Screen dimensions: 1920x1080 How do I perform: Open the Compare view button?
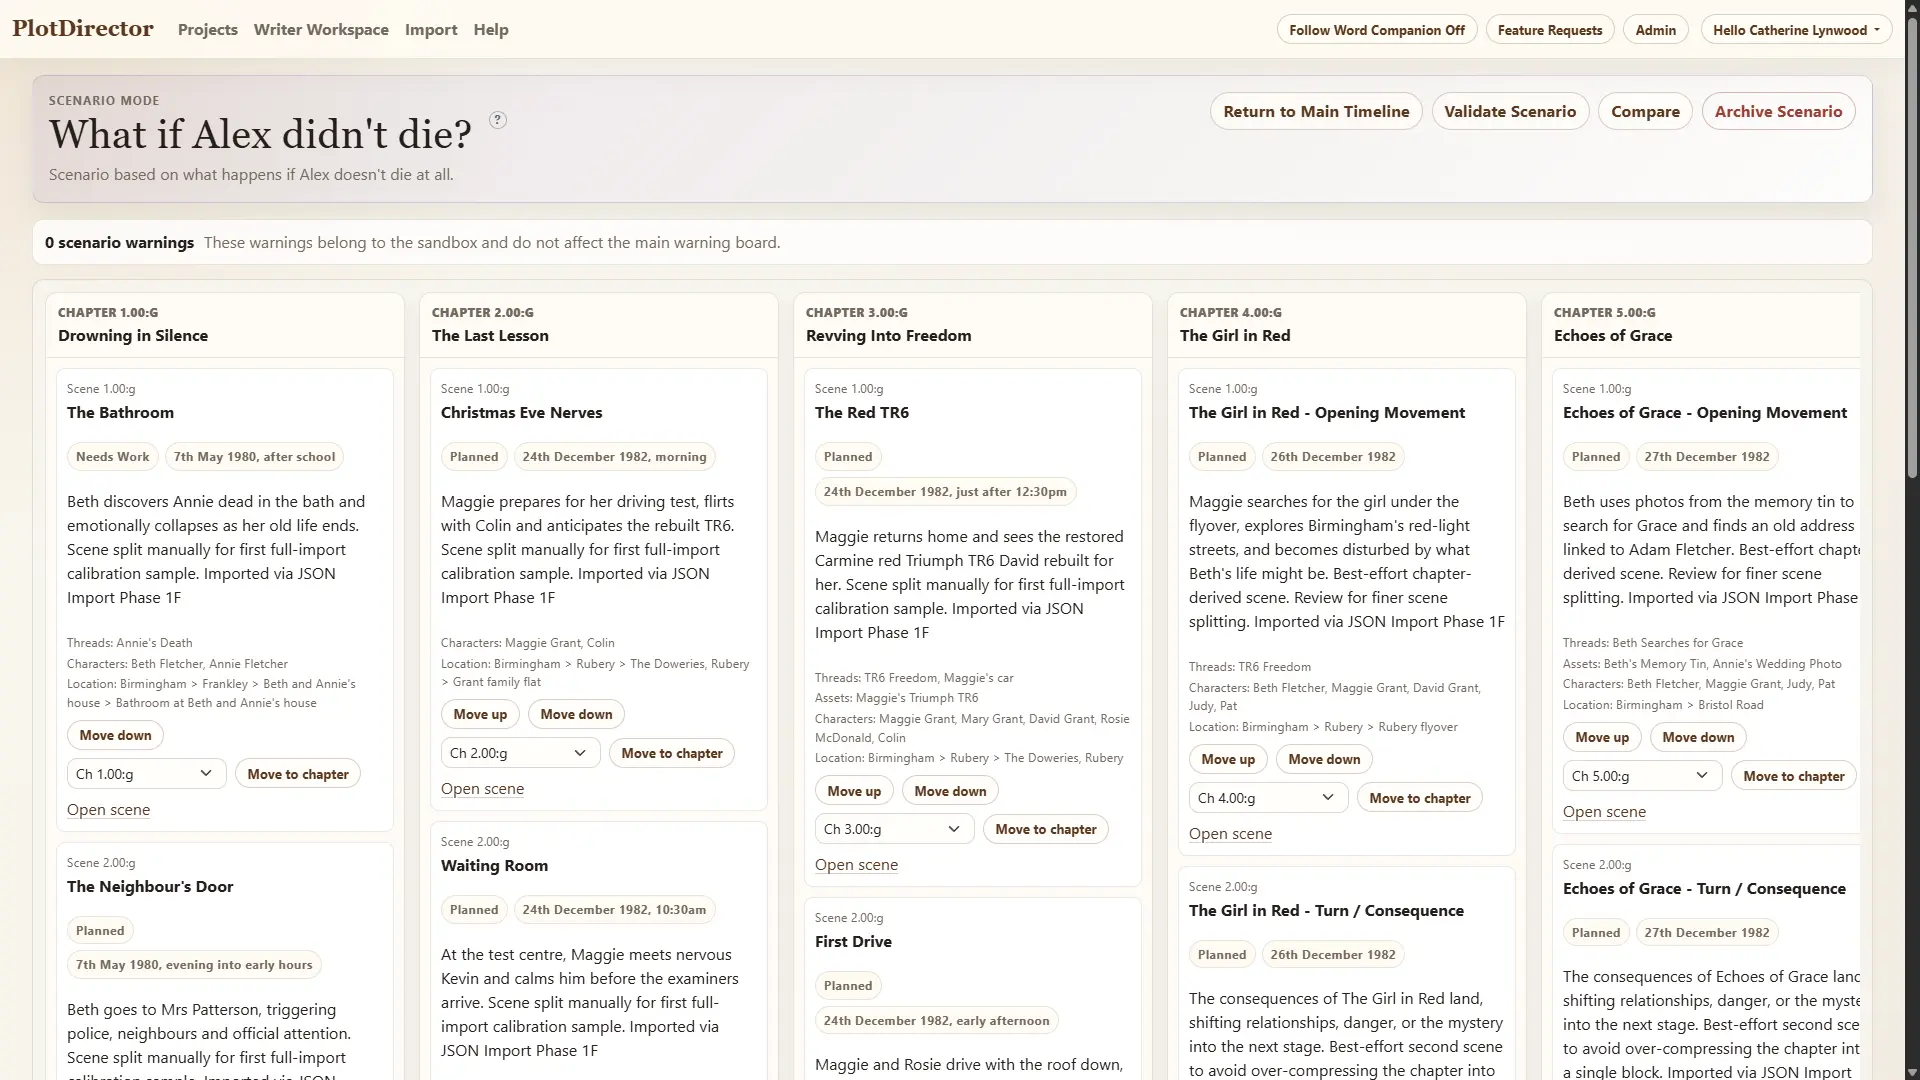[1645, 112]
